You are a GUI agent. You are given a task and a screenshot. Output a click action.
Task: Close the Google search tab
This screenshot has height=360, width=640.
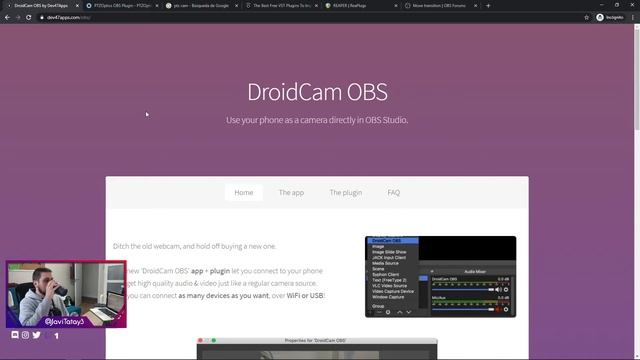236,6
